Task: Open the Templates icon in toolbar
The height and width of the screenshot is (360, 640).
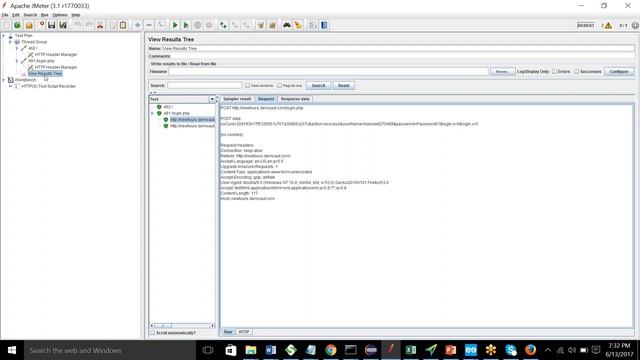Action: tap(18, 25)
